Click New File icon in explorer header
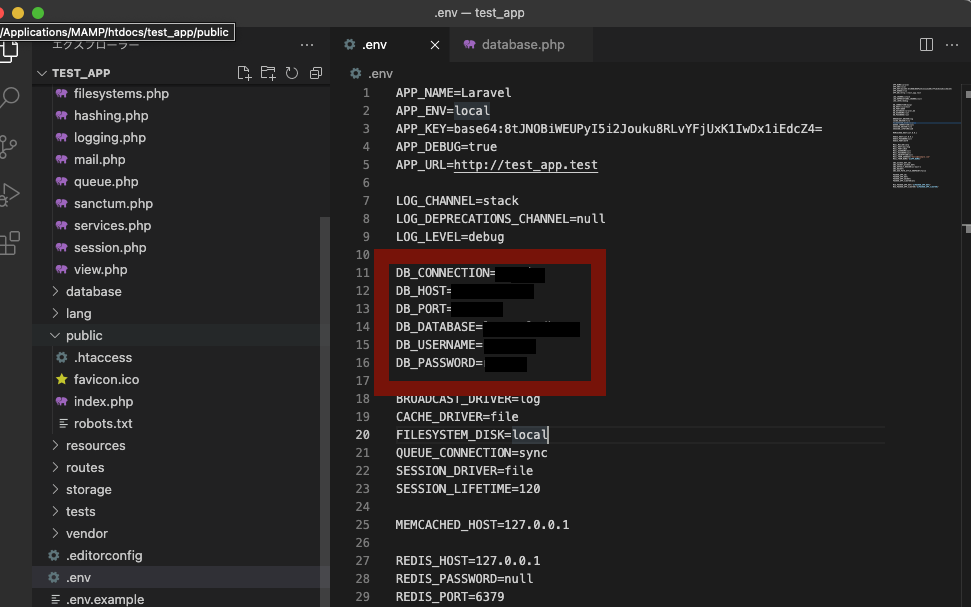This screenshot has width=971, height=607. (245, 73)
